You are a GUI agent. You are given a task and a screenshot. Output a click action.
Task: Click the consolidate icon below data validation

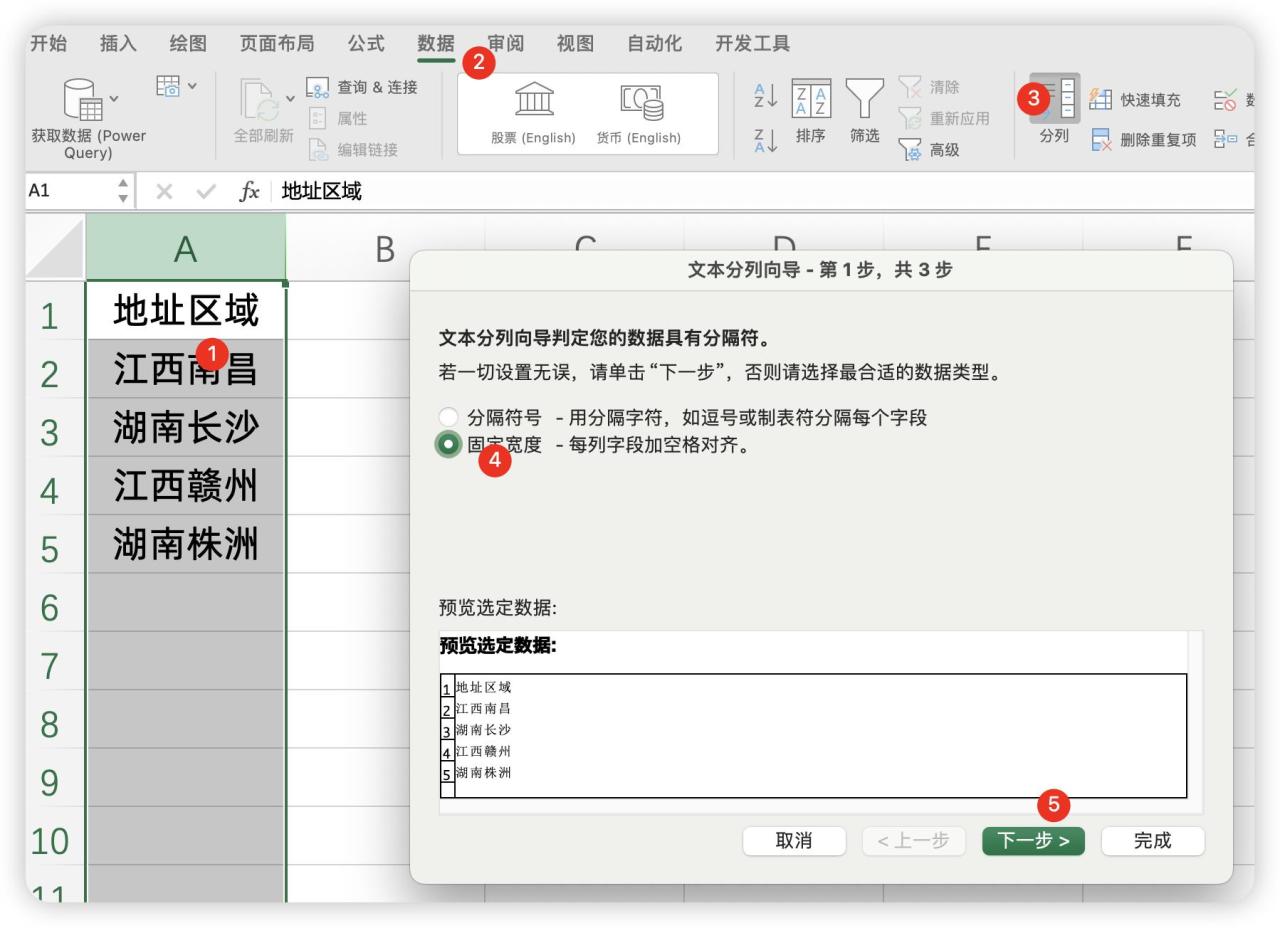point(1225,140)
